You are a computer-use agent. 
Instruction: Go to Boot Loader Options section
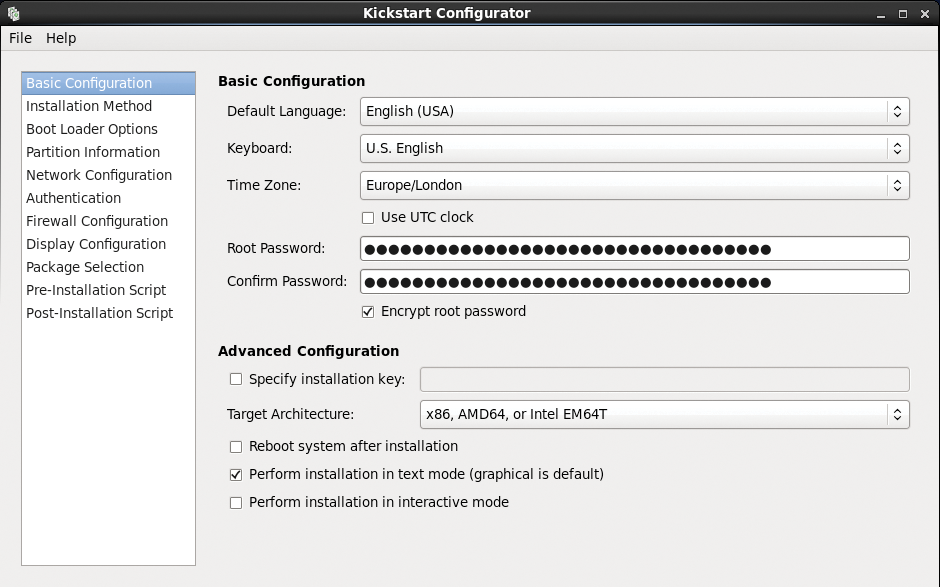coord(92,129)
